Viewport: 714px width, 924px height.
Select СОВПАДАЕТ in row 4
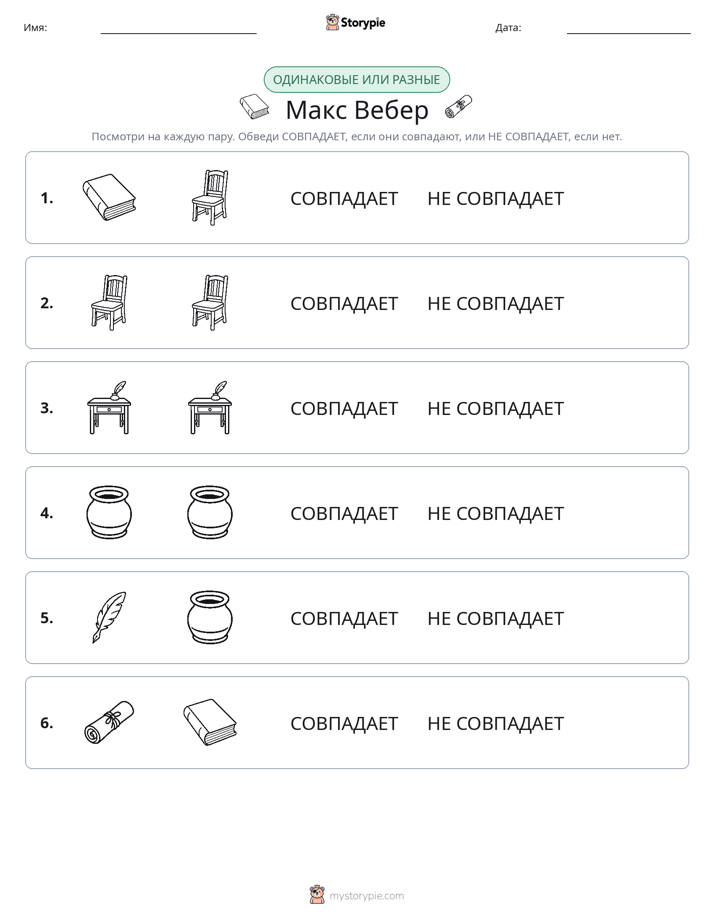pyautogui.click(x=344, y=513)
